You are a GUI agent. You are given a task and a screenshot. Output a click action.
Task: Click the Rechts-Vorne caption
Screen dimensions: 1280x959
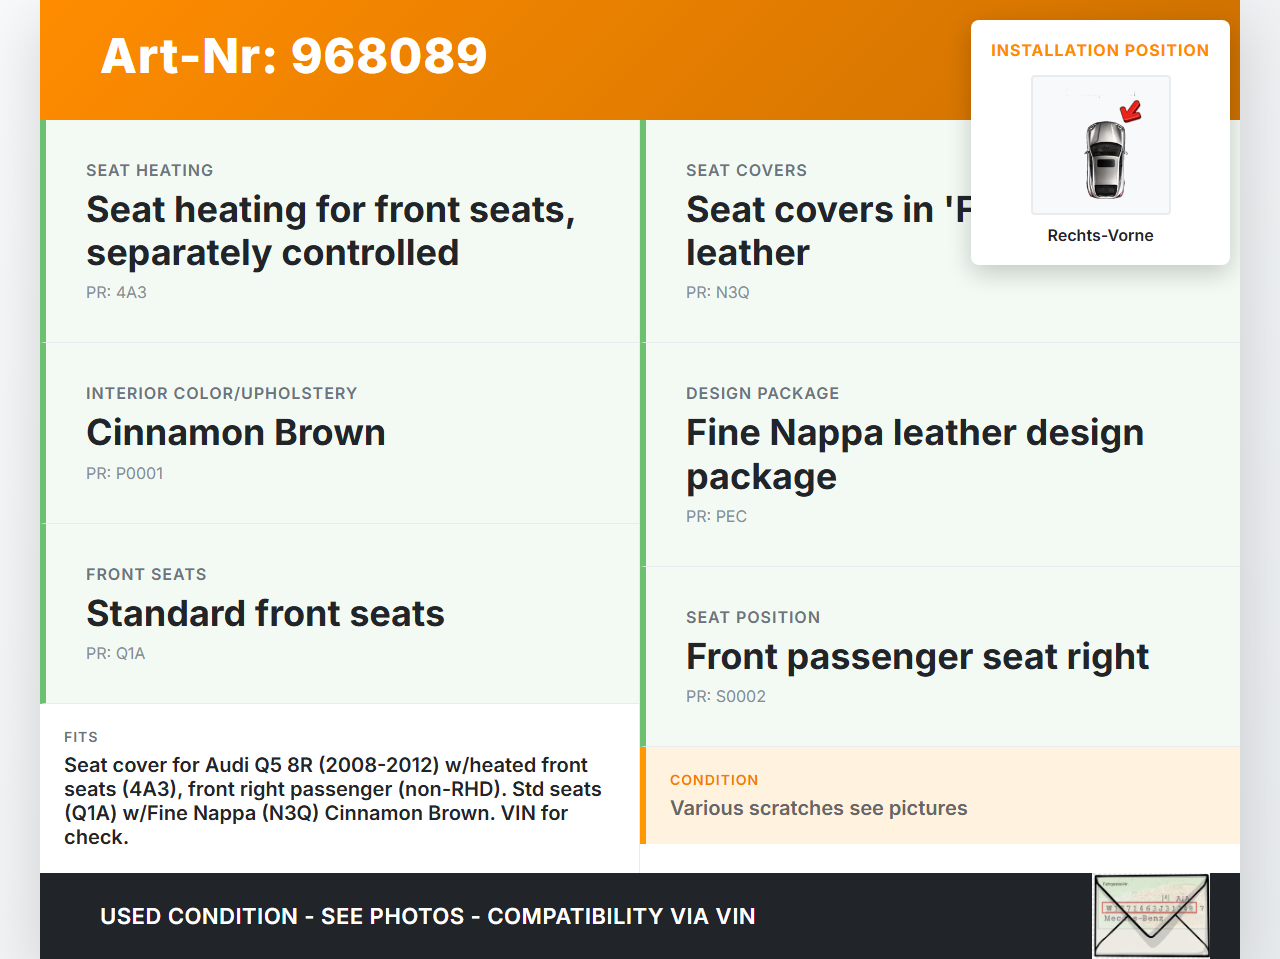point(1100,235)
